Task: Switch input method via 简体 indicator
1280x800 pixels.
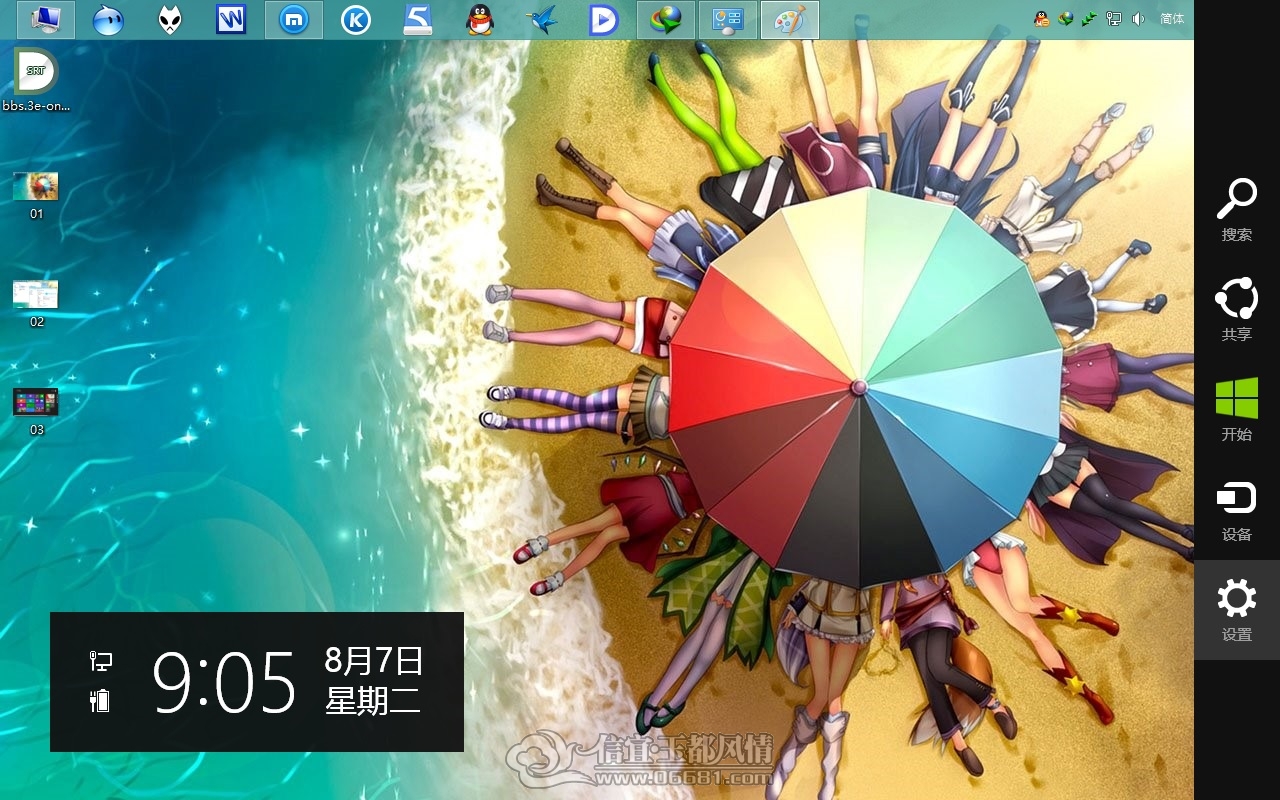Action: 1171,18
